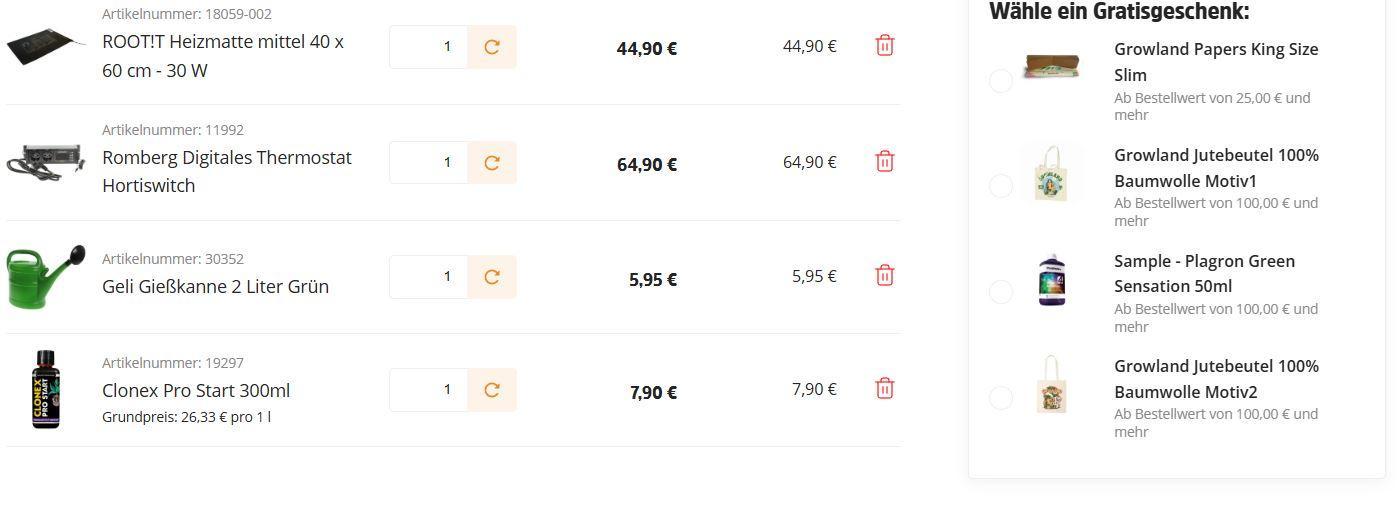Delete ROOT!T Heizmatte from cart
Screen dimensions: 1399x507
point(884,46)
